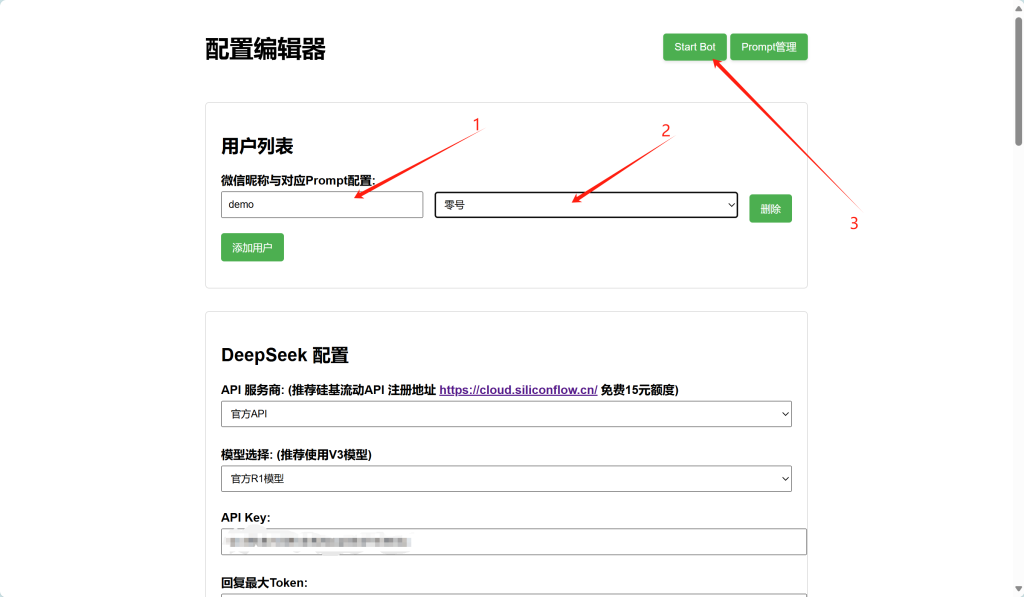The width and height of the screenshot is (1024, 597).
Task: Click the page vertical scrollbar thumb
Action: tap(1018, 81)
